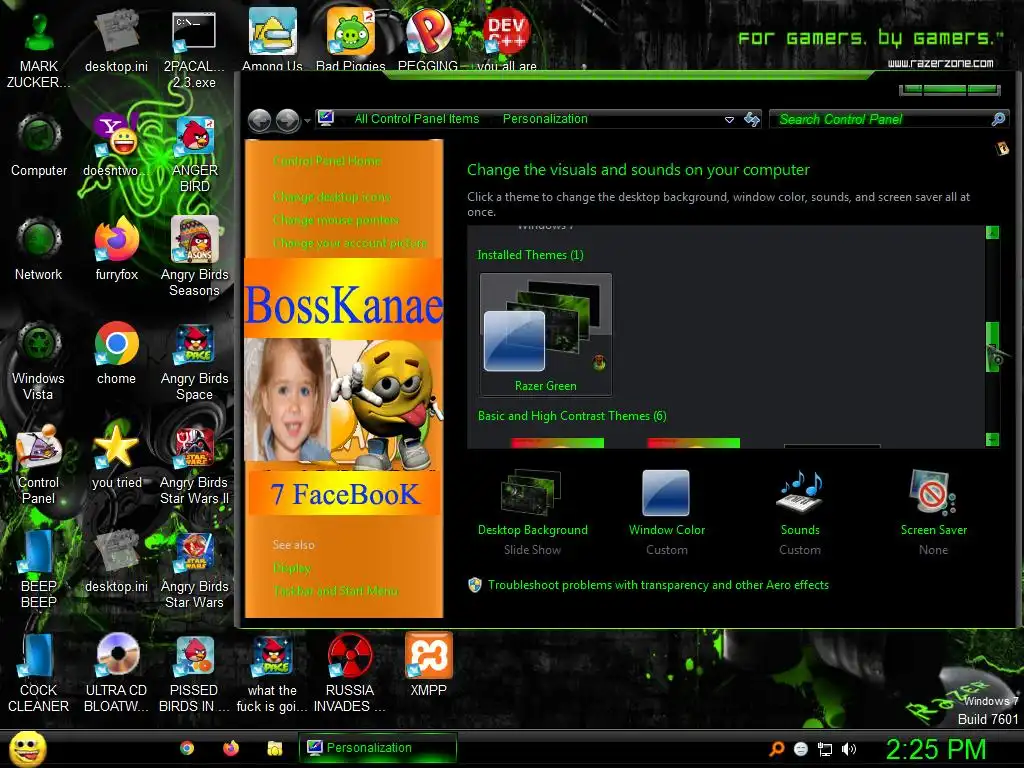Open Control Panel Home link
1024x768 pixels.
(327, 161)
